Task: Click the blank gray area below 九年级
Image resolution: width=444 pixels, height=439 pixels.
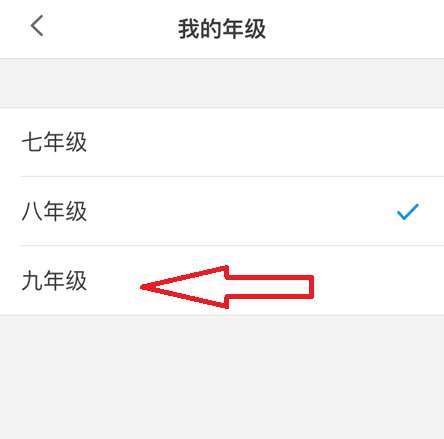Action: tap(222, 377)
